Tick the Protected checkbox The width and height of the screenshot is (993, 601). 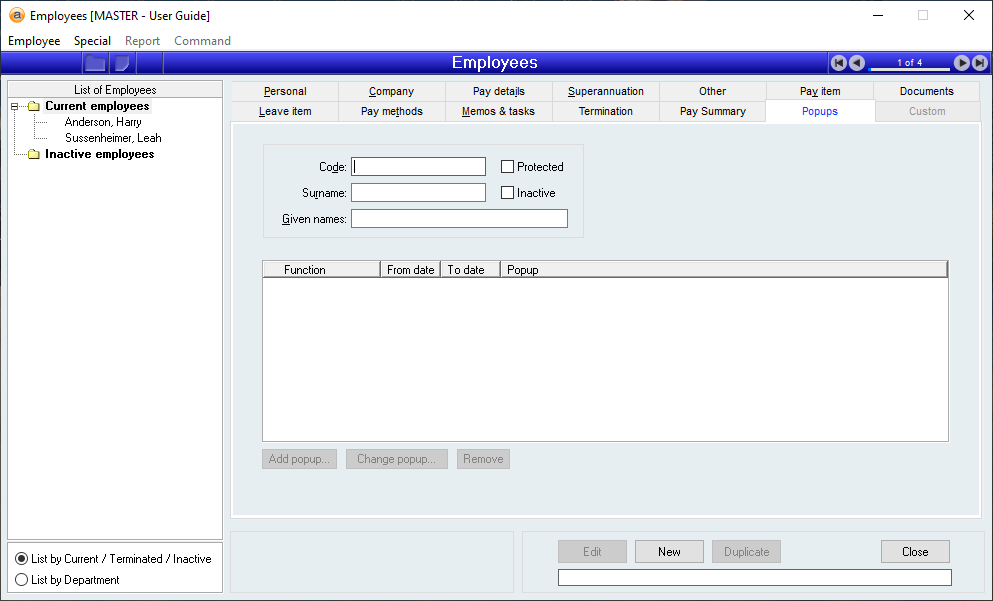508,167
